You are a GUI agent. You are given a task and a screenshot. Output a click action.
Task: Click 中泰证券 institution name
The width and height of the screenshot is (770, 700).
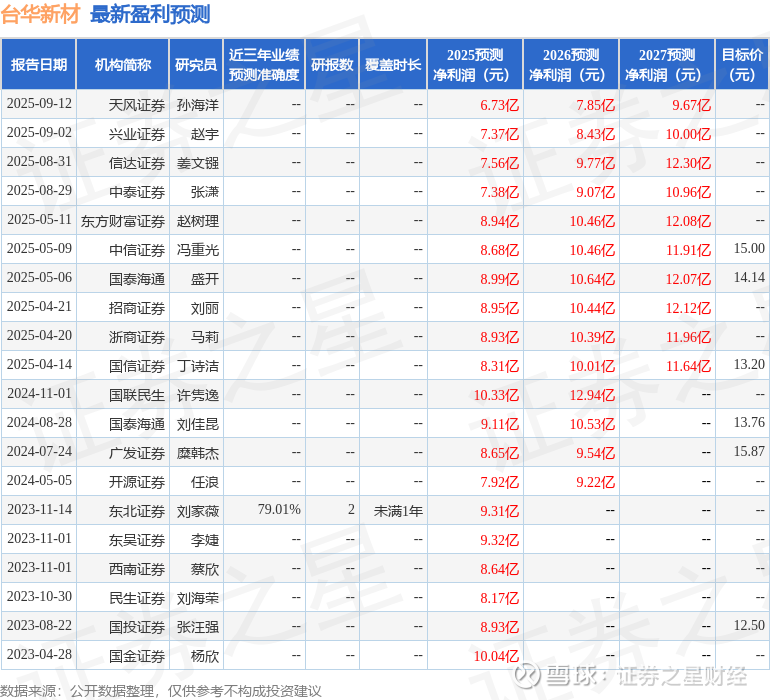(x=137, y=192)
